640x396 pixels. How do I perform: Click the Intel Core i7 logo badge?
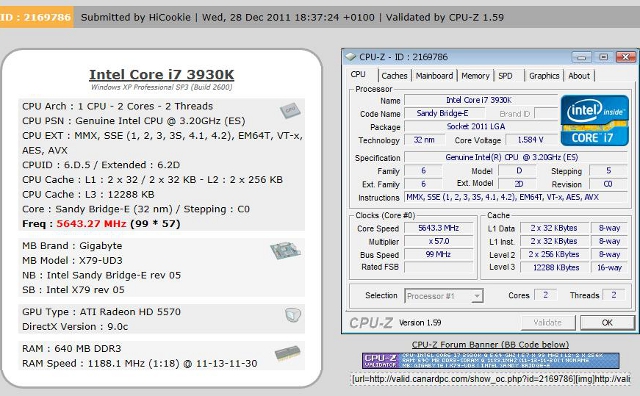(595, 120)
